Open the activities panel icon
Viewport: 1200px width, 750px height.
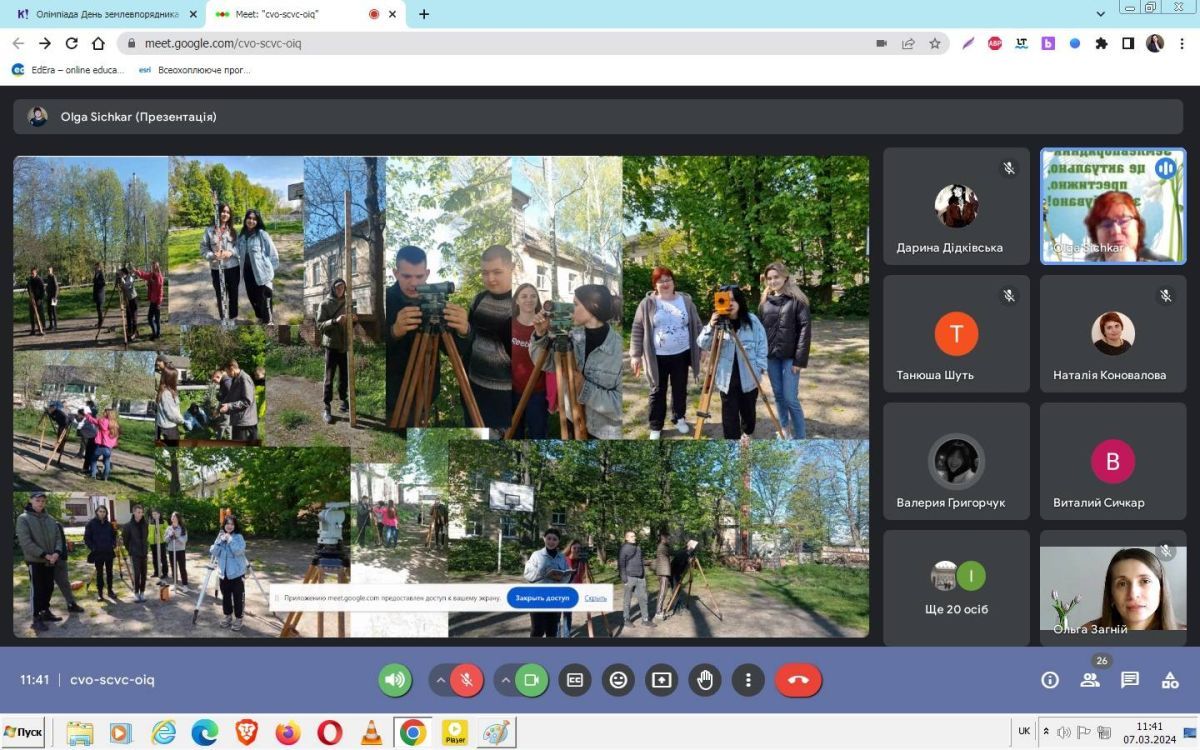(x=1170, y=680)
